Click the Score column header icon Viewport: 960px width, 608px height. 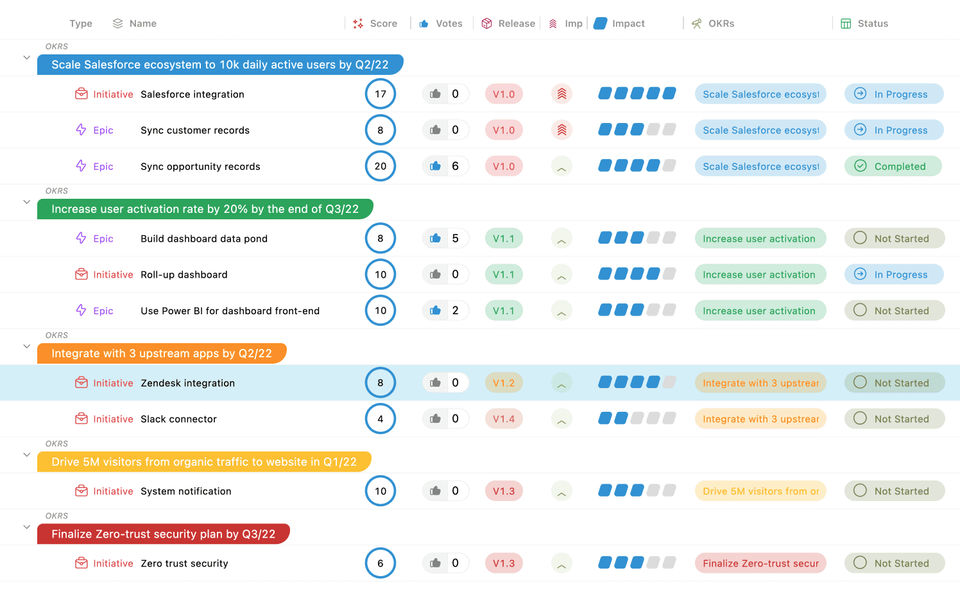point(358,23)
